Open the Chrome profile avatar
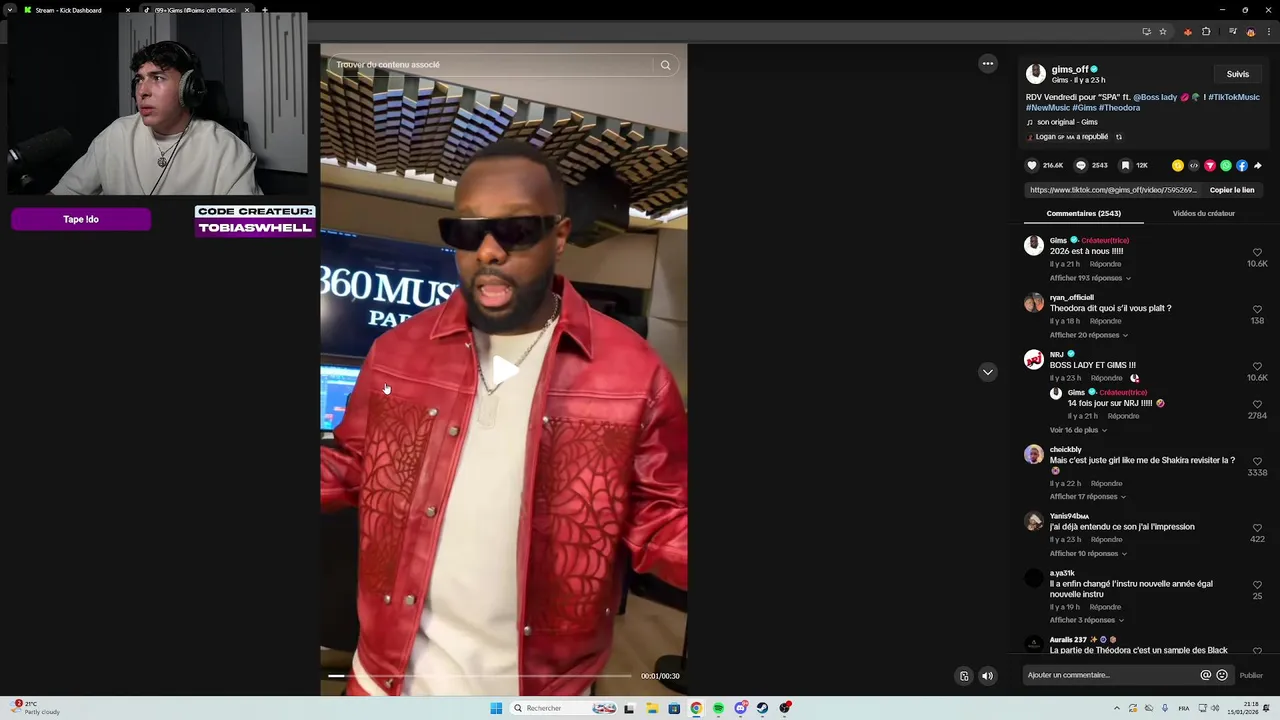Image resolution: width=1280 pixels, height=720 pixels. (x=1250, y=31)
